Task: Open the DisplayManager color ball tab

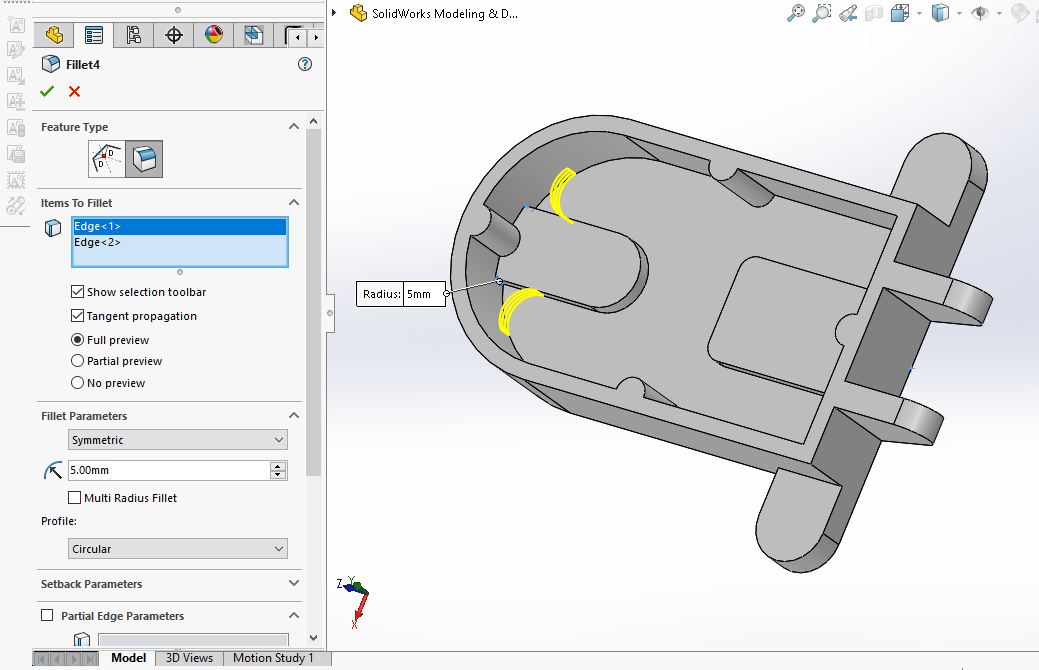Action: click(x=213, y=36)
